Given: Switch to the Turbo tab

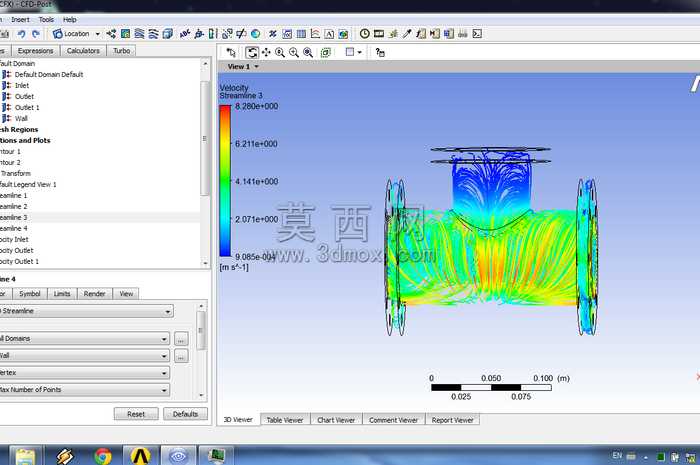Looking at the screenshot, I should [x=121, y=51].
